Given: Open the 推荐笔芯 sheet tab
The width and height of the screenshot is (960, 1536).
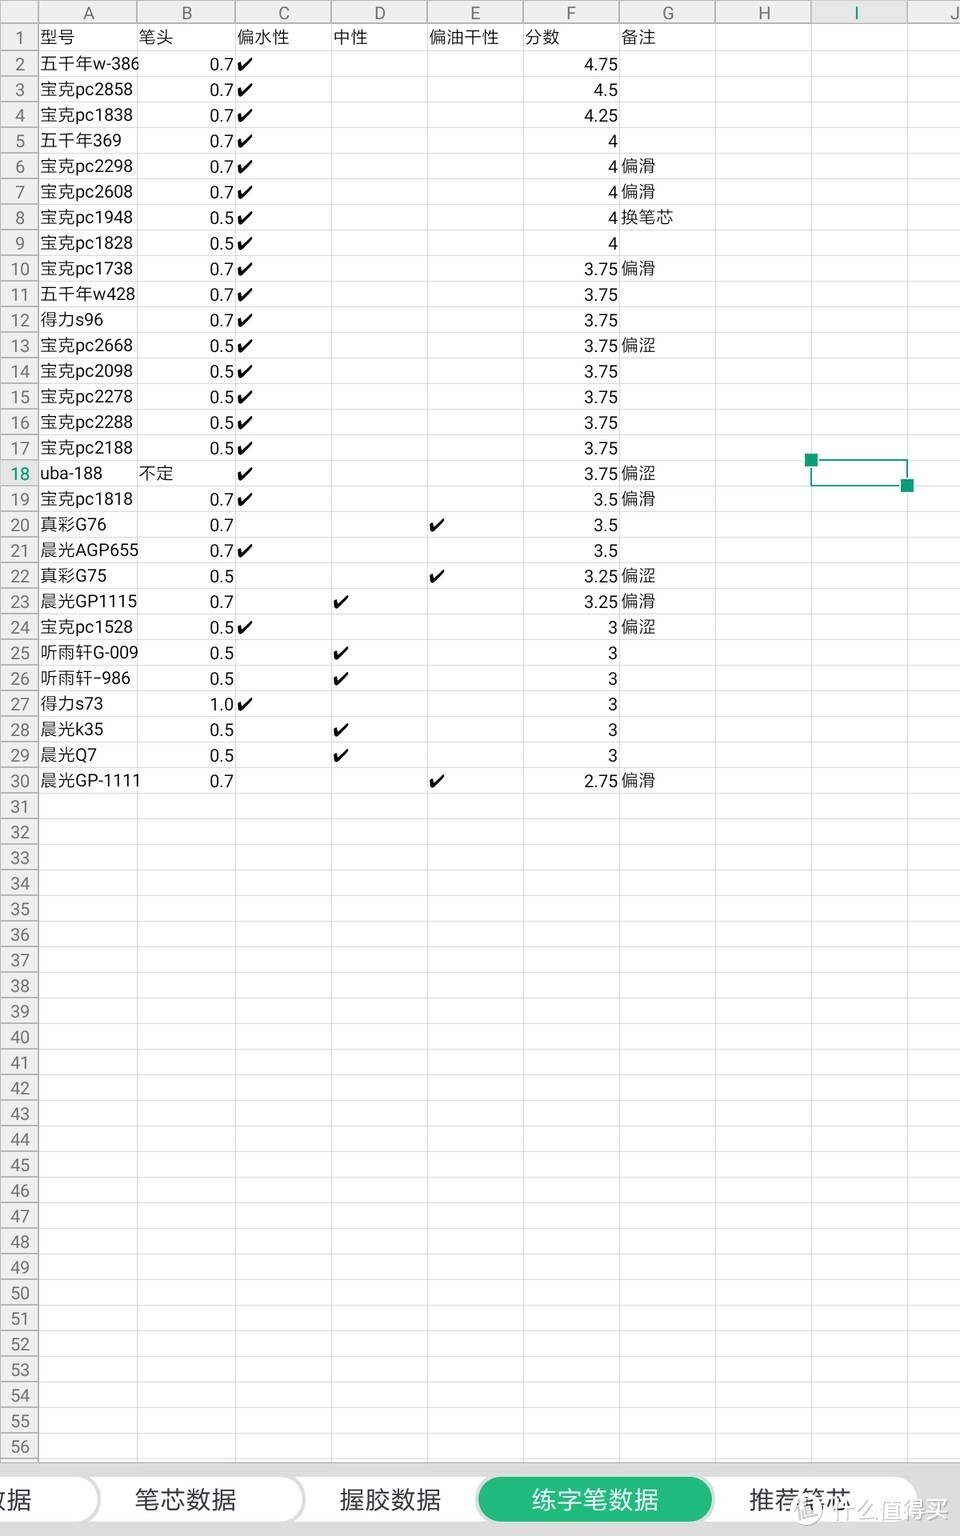Looking at the screenshot, I should click(x=800, y=1499).
